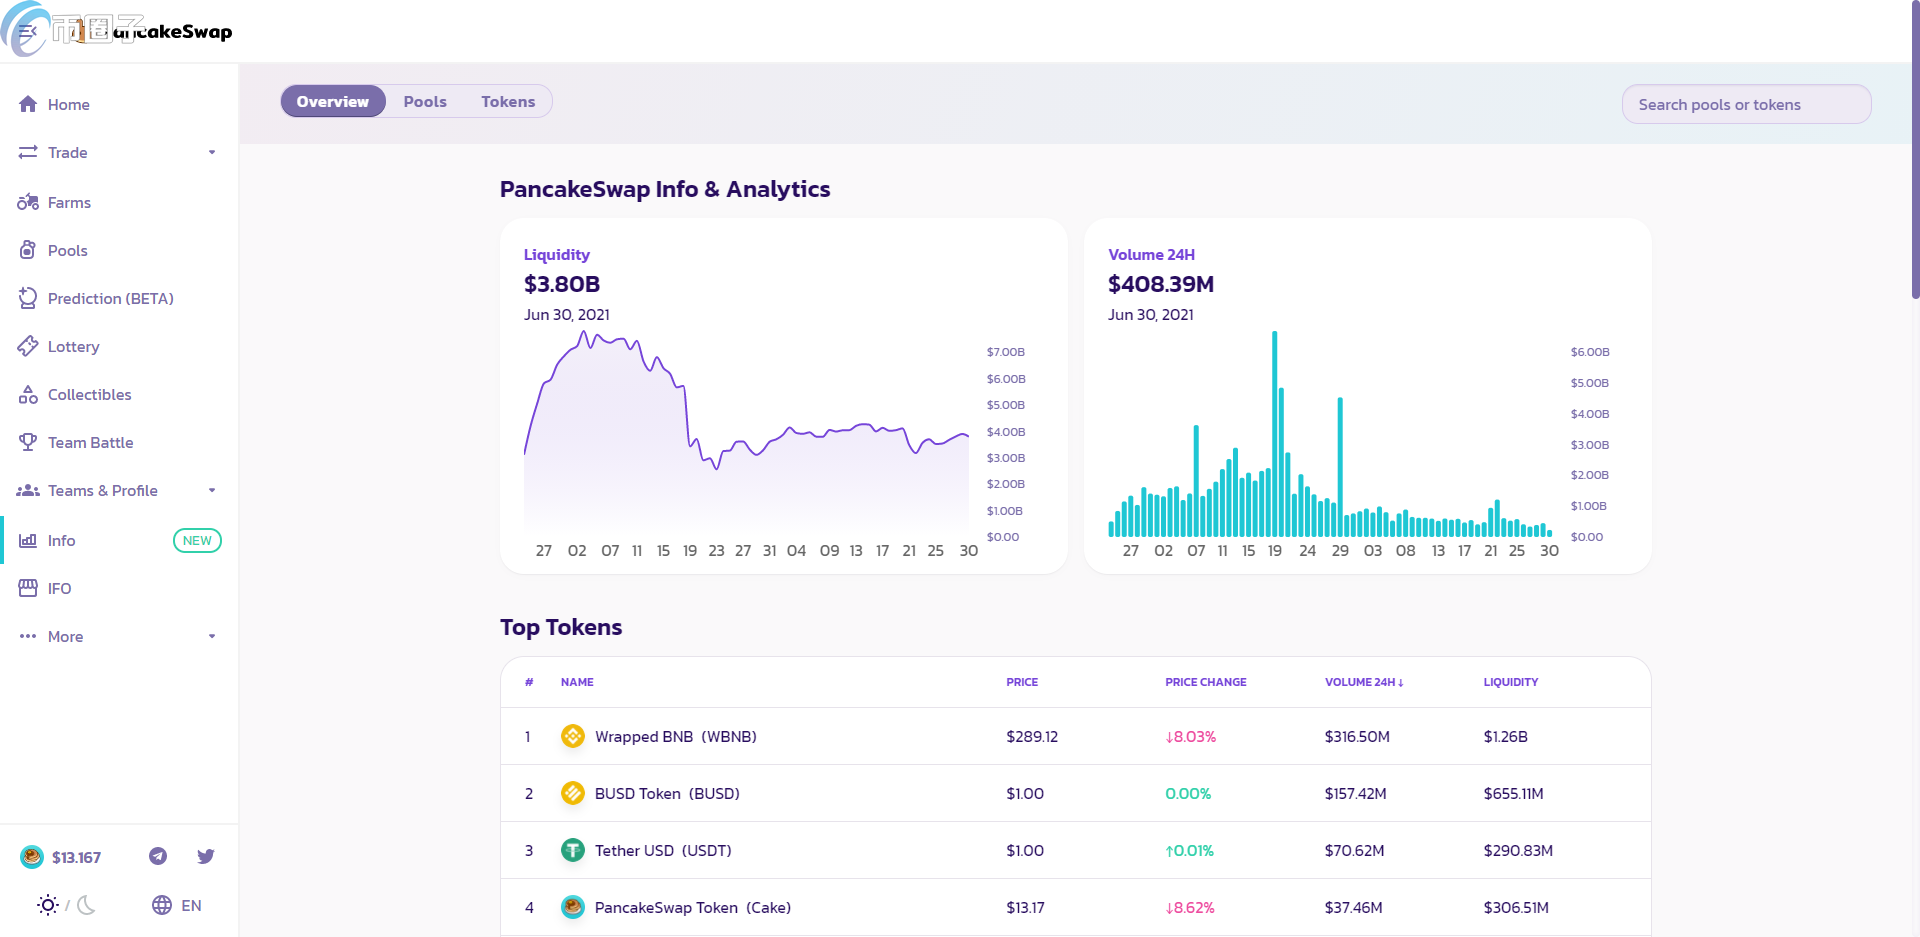This screenshot has height=937, width=1920.
Task: Open the Wrapped BNB (WBNB) token row
Action: pyautogui.click(x=1075, y=736)
